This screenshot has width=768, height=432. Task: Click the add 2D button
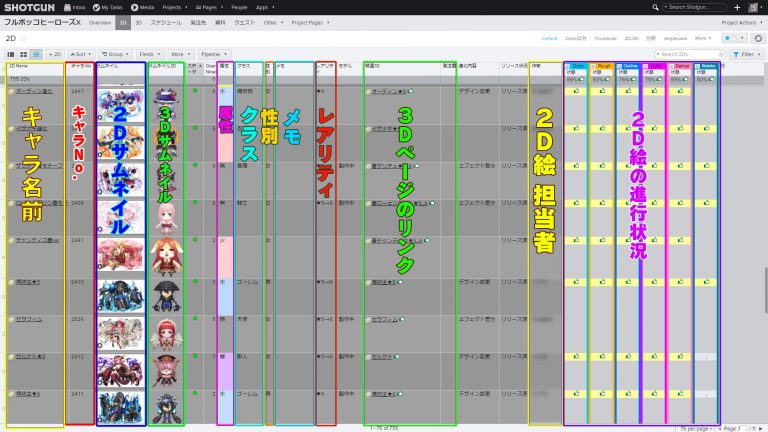(x=55, y=54)
